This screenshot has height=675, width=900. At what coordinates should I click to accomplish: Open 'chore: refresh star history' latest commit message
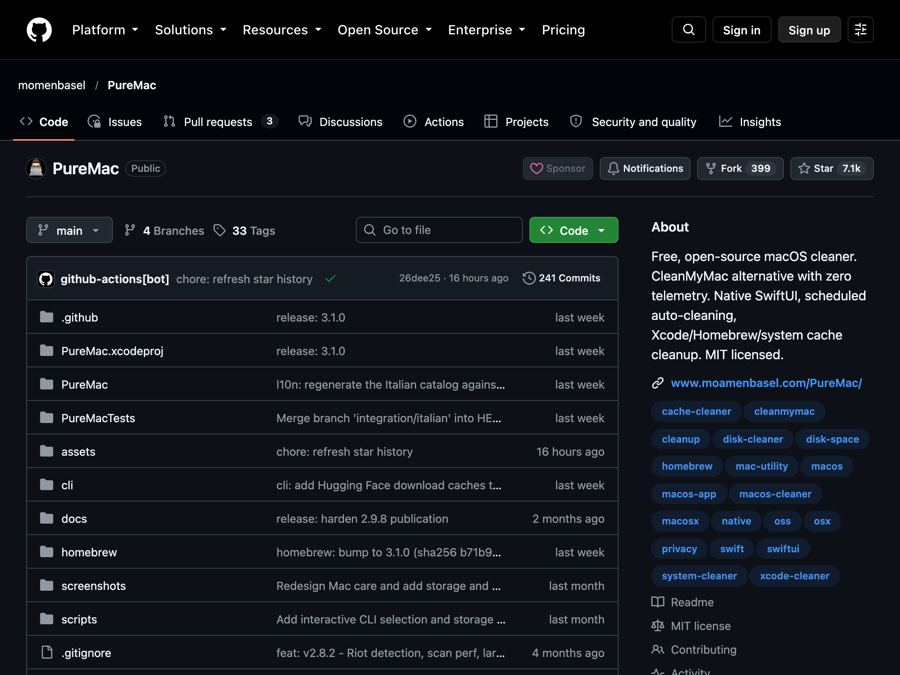pyautogui.click(x=245, y=279)
